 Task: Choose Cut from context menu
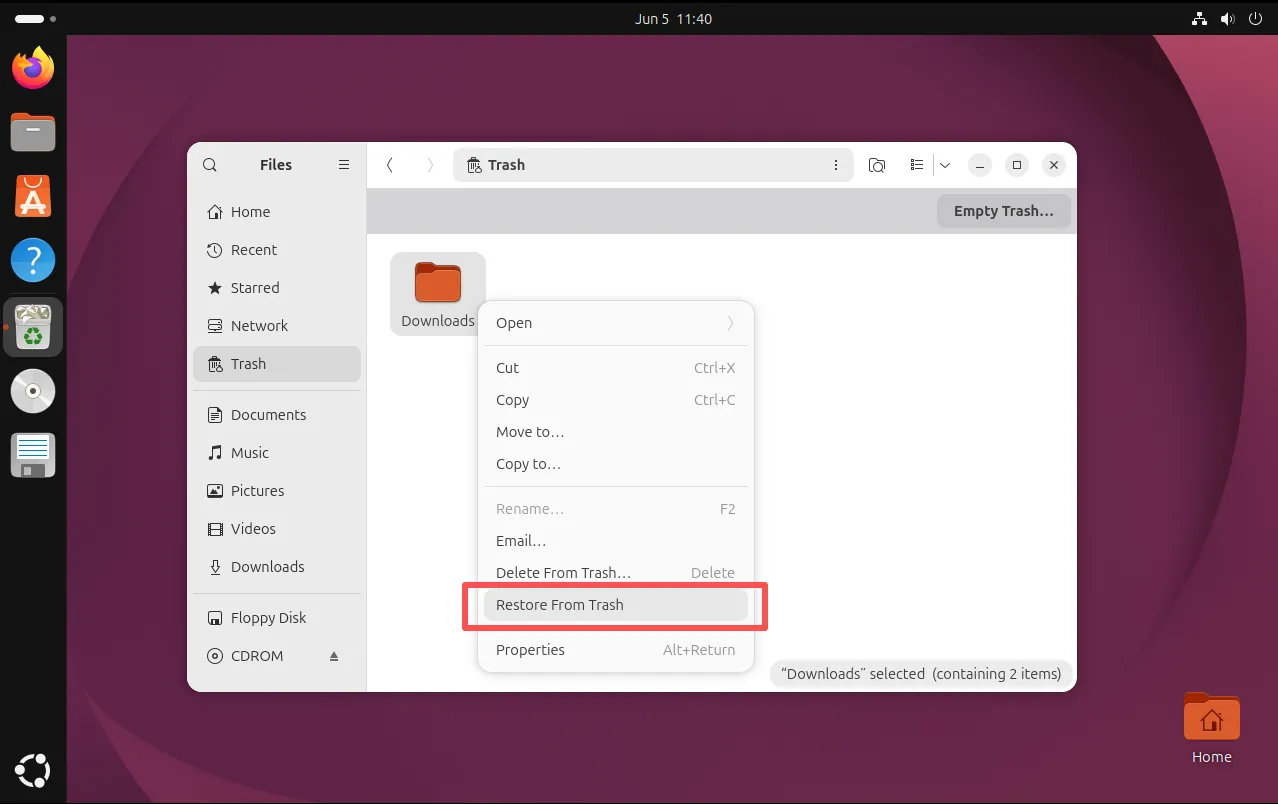(615, 368)
